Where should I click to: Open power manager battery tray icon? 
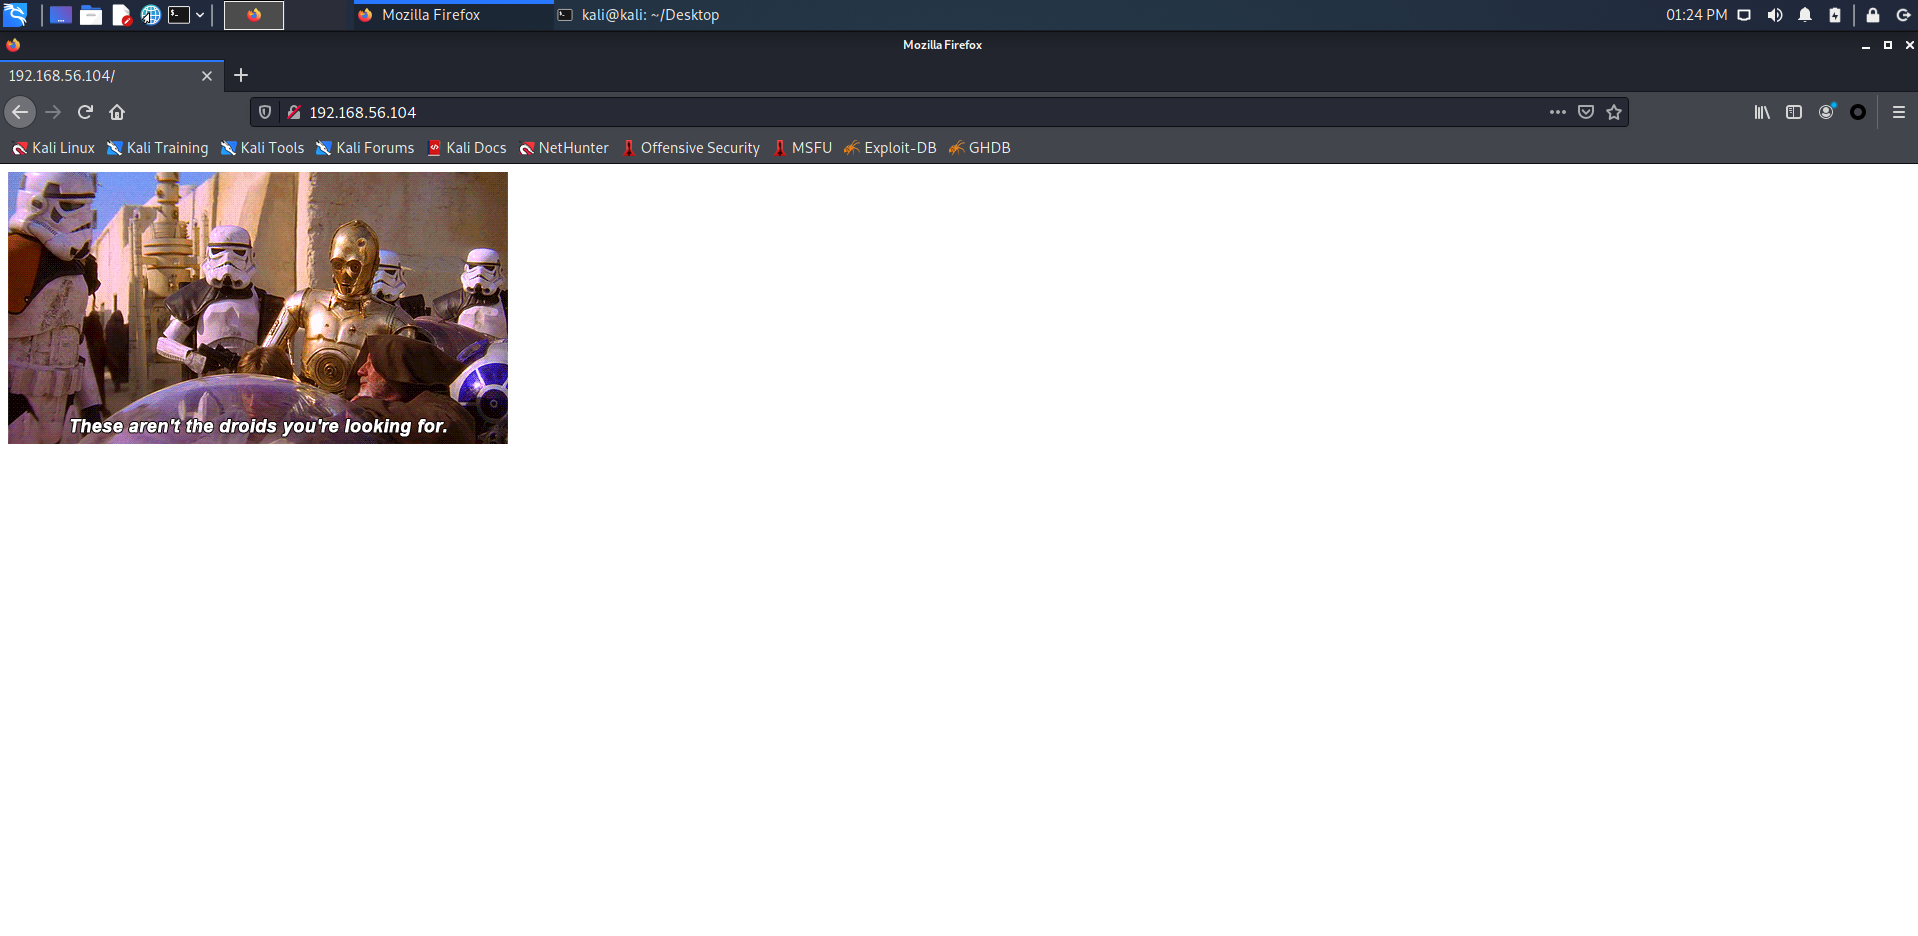click(1835, 15)
